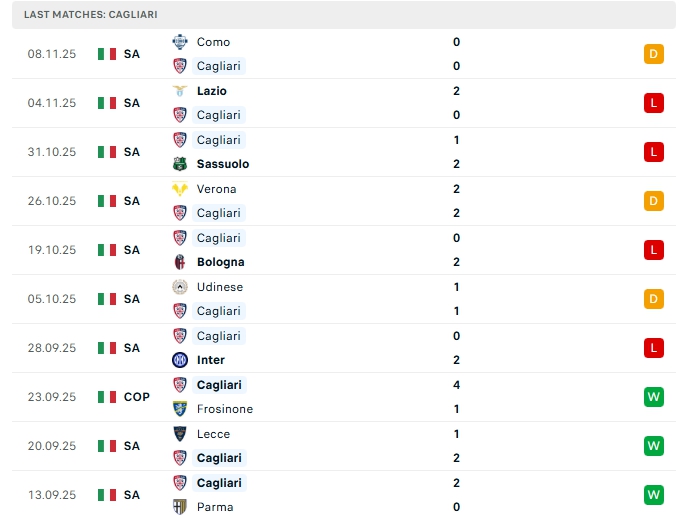Screen dimensions: 688x518
Task: Click the Udinese team crest icon
Action: click(x=180, y=287)
